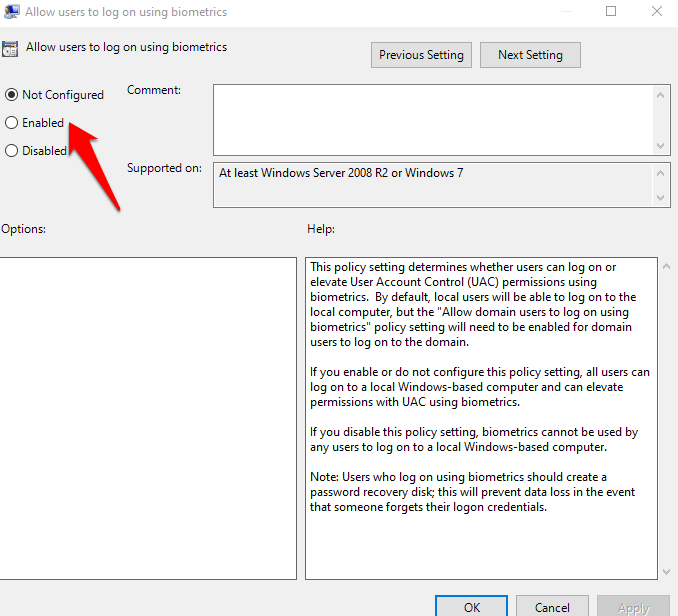Click the Help pane scroll up arrow

coord(666,267)
